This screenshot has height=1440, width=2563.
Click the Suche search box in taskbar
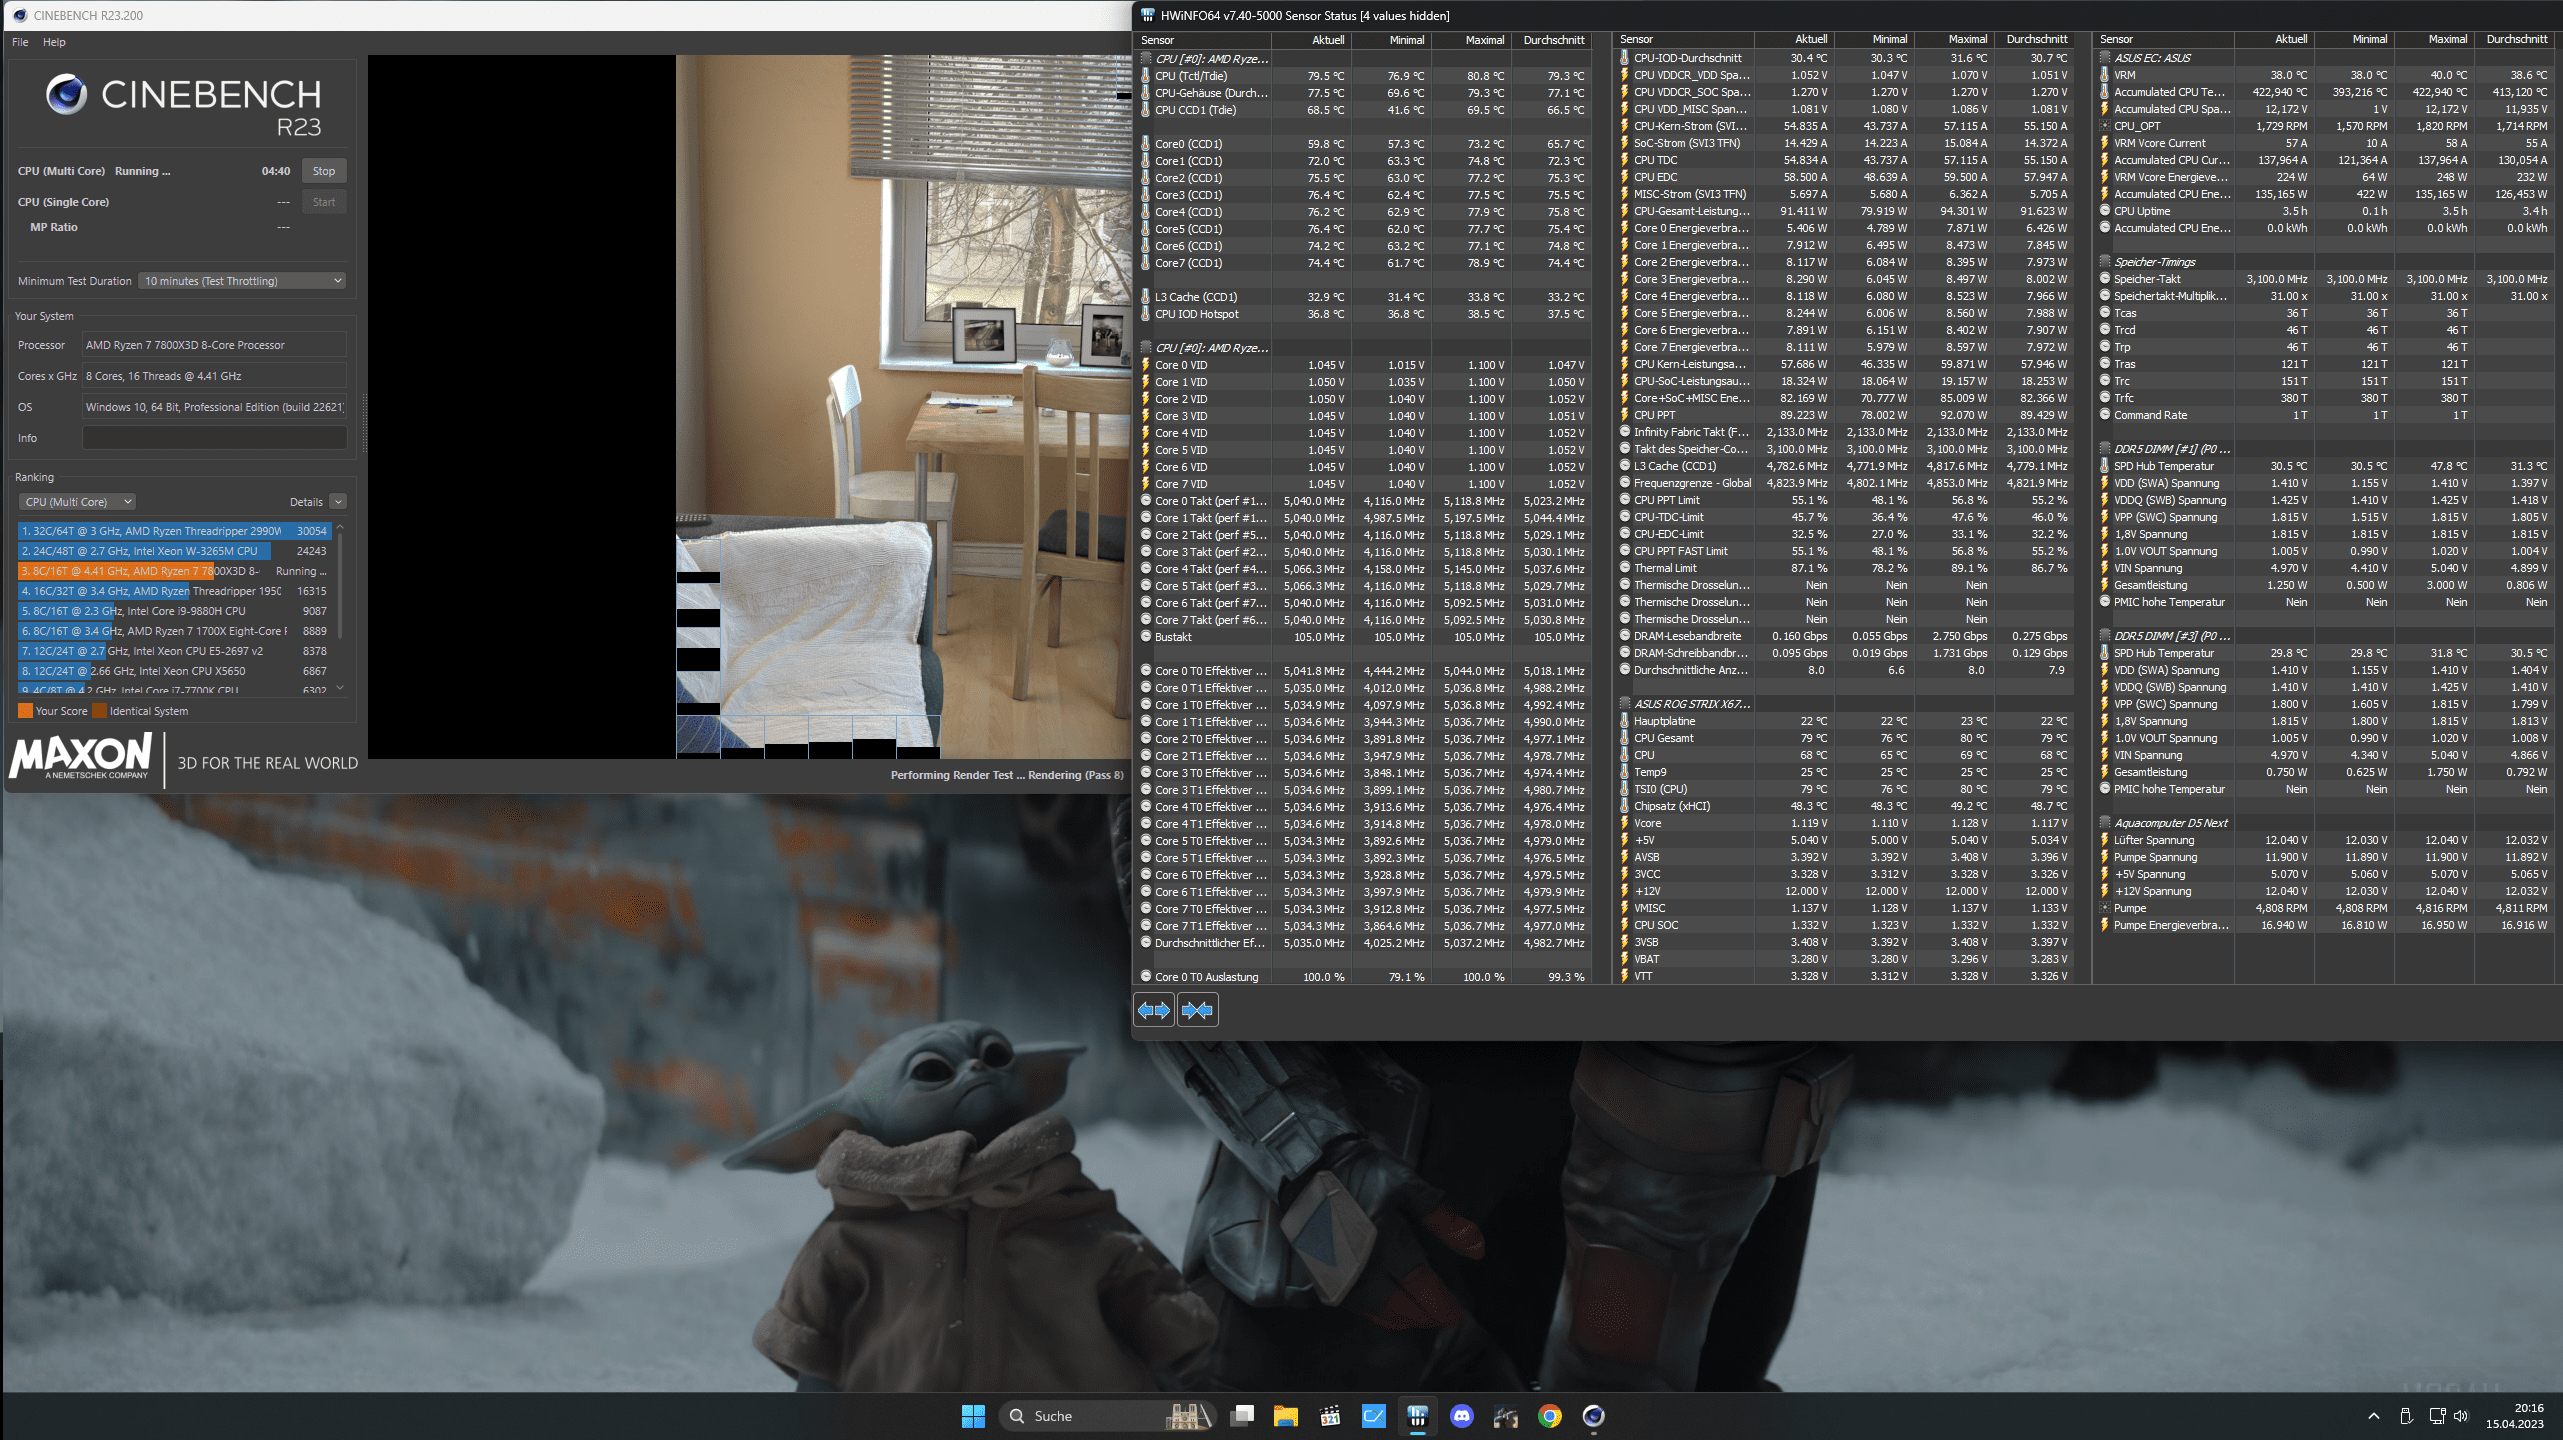(x=1108, y=1416)
